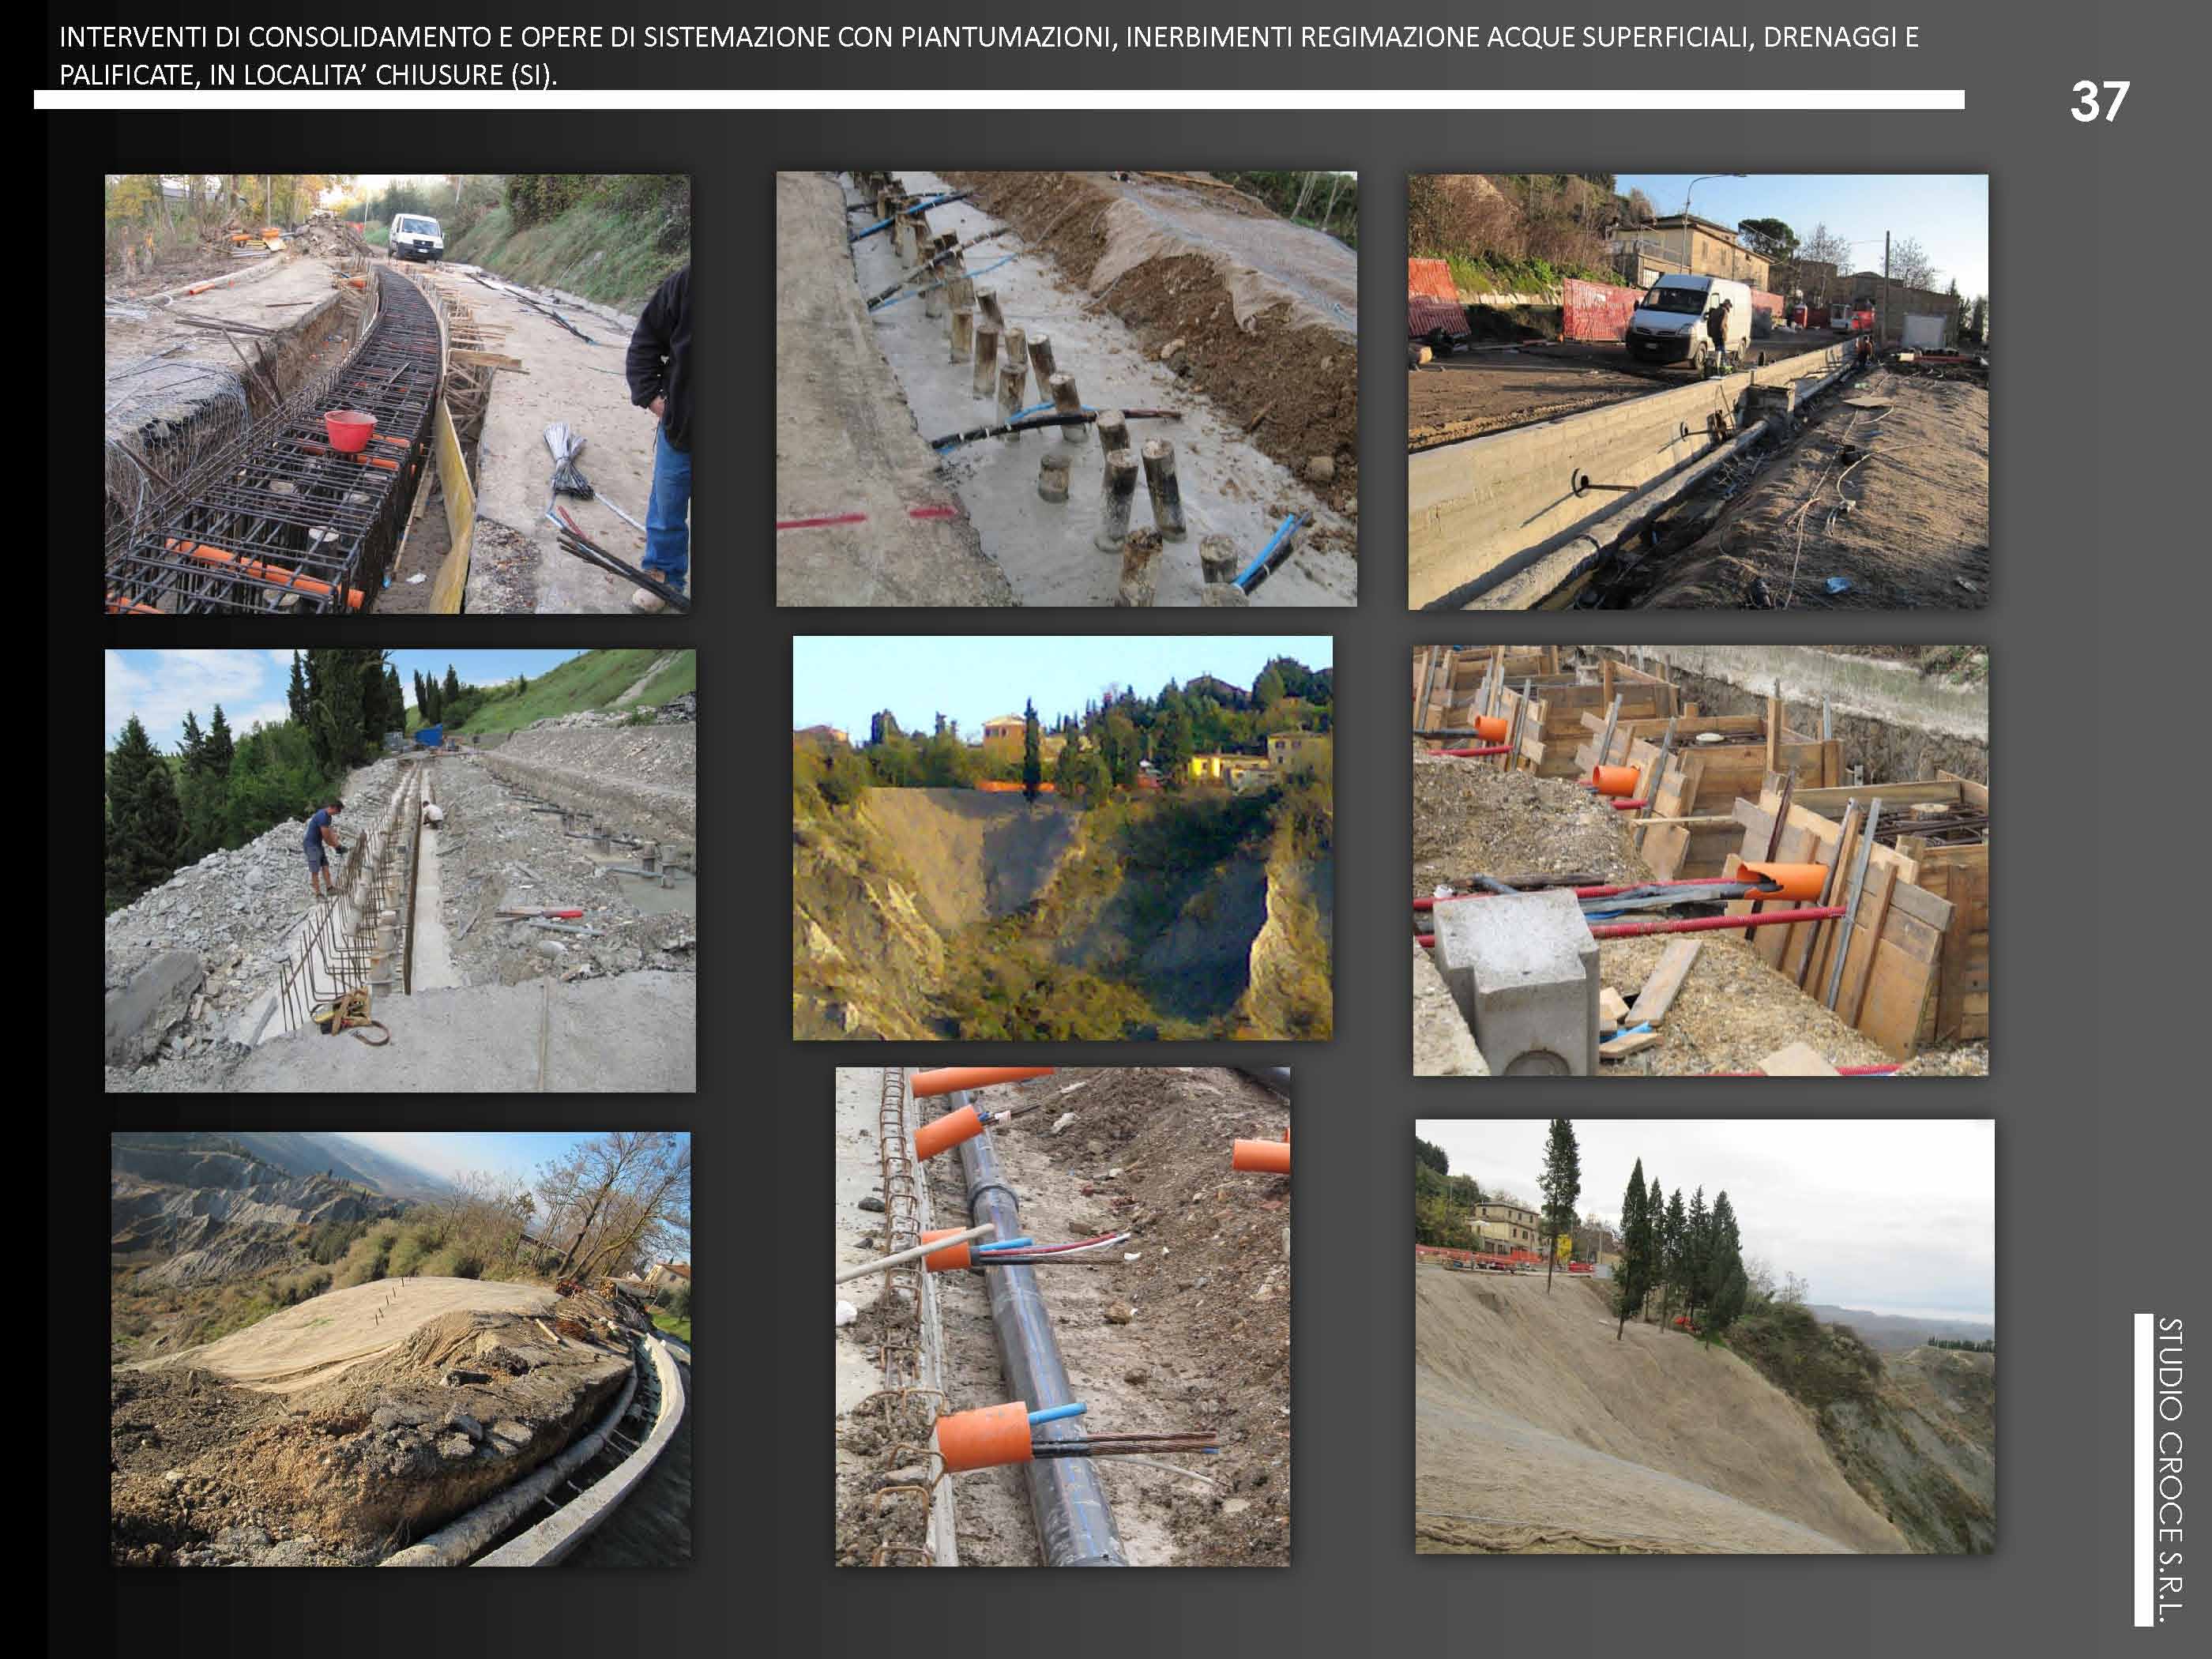Open the photo of wooden piles in concrete
The image size is (2212, 1659).
(1066, 389)
